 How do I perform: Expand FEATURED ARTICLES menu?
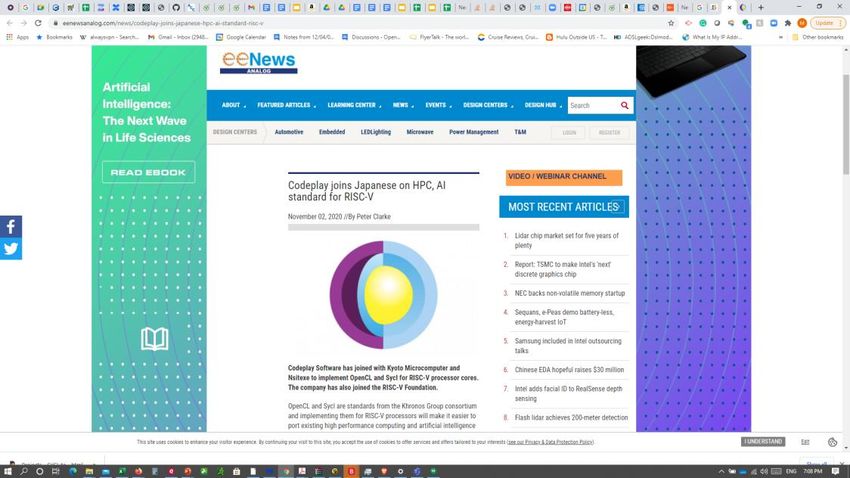click(286, 105)
